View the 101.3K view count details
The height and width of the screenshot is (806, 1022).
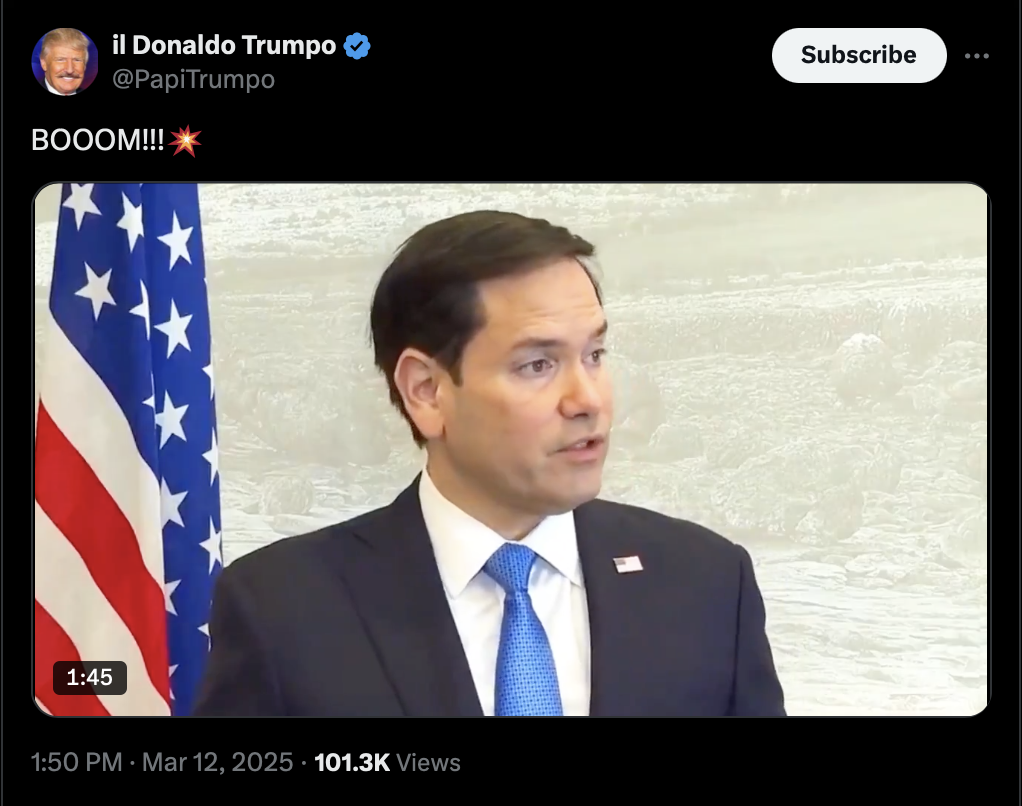click(x=352, y=762)
